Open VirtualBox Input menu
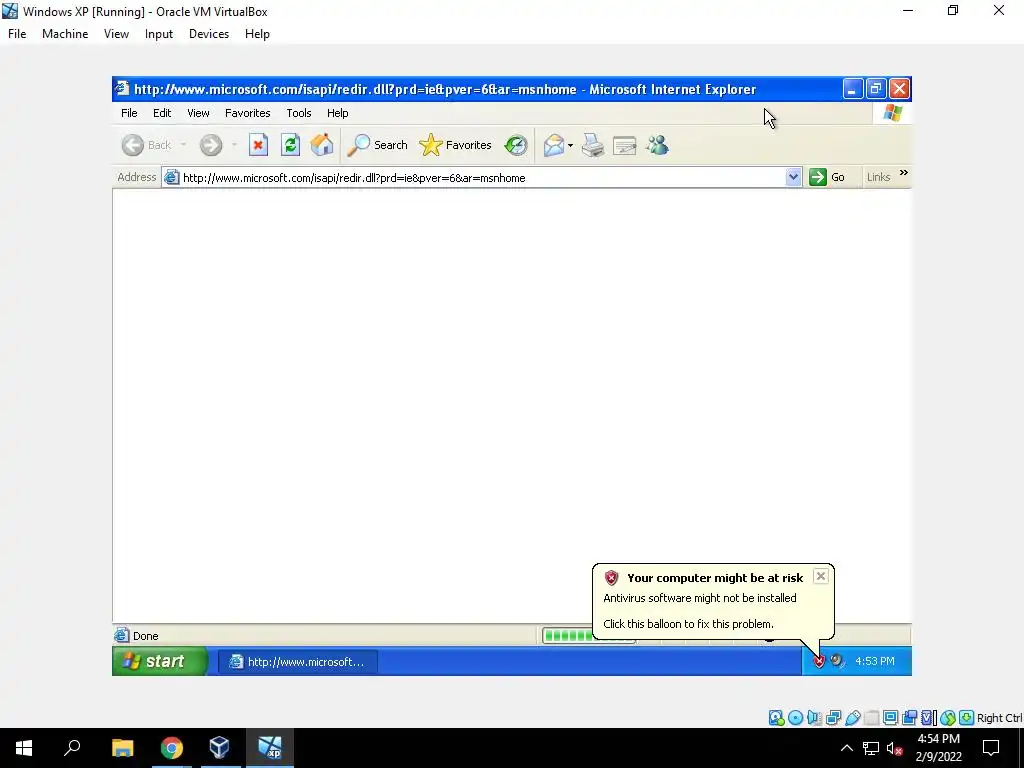The width and height of the screenshot is (1024, 768). point(159,34)
